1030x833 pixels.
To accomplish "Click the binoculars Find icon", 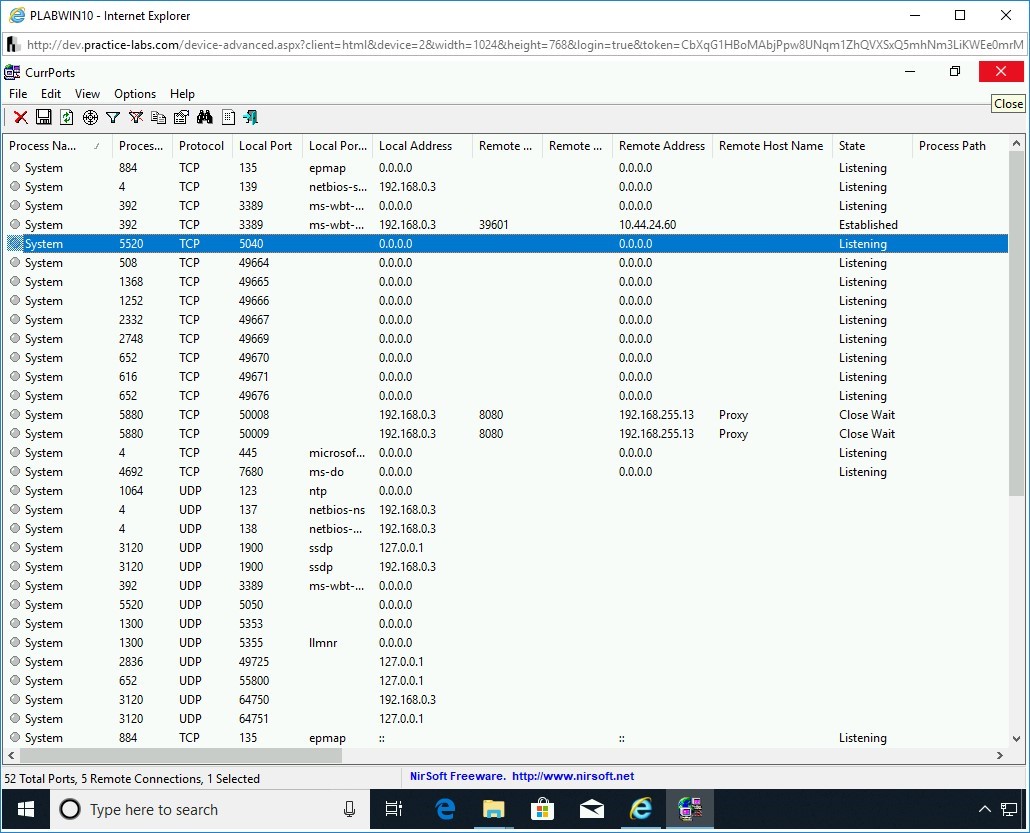I will coord(205,118).
